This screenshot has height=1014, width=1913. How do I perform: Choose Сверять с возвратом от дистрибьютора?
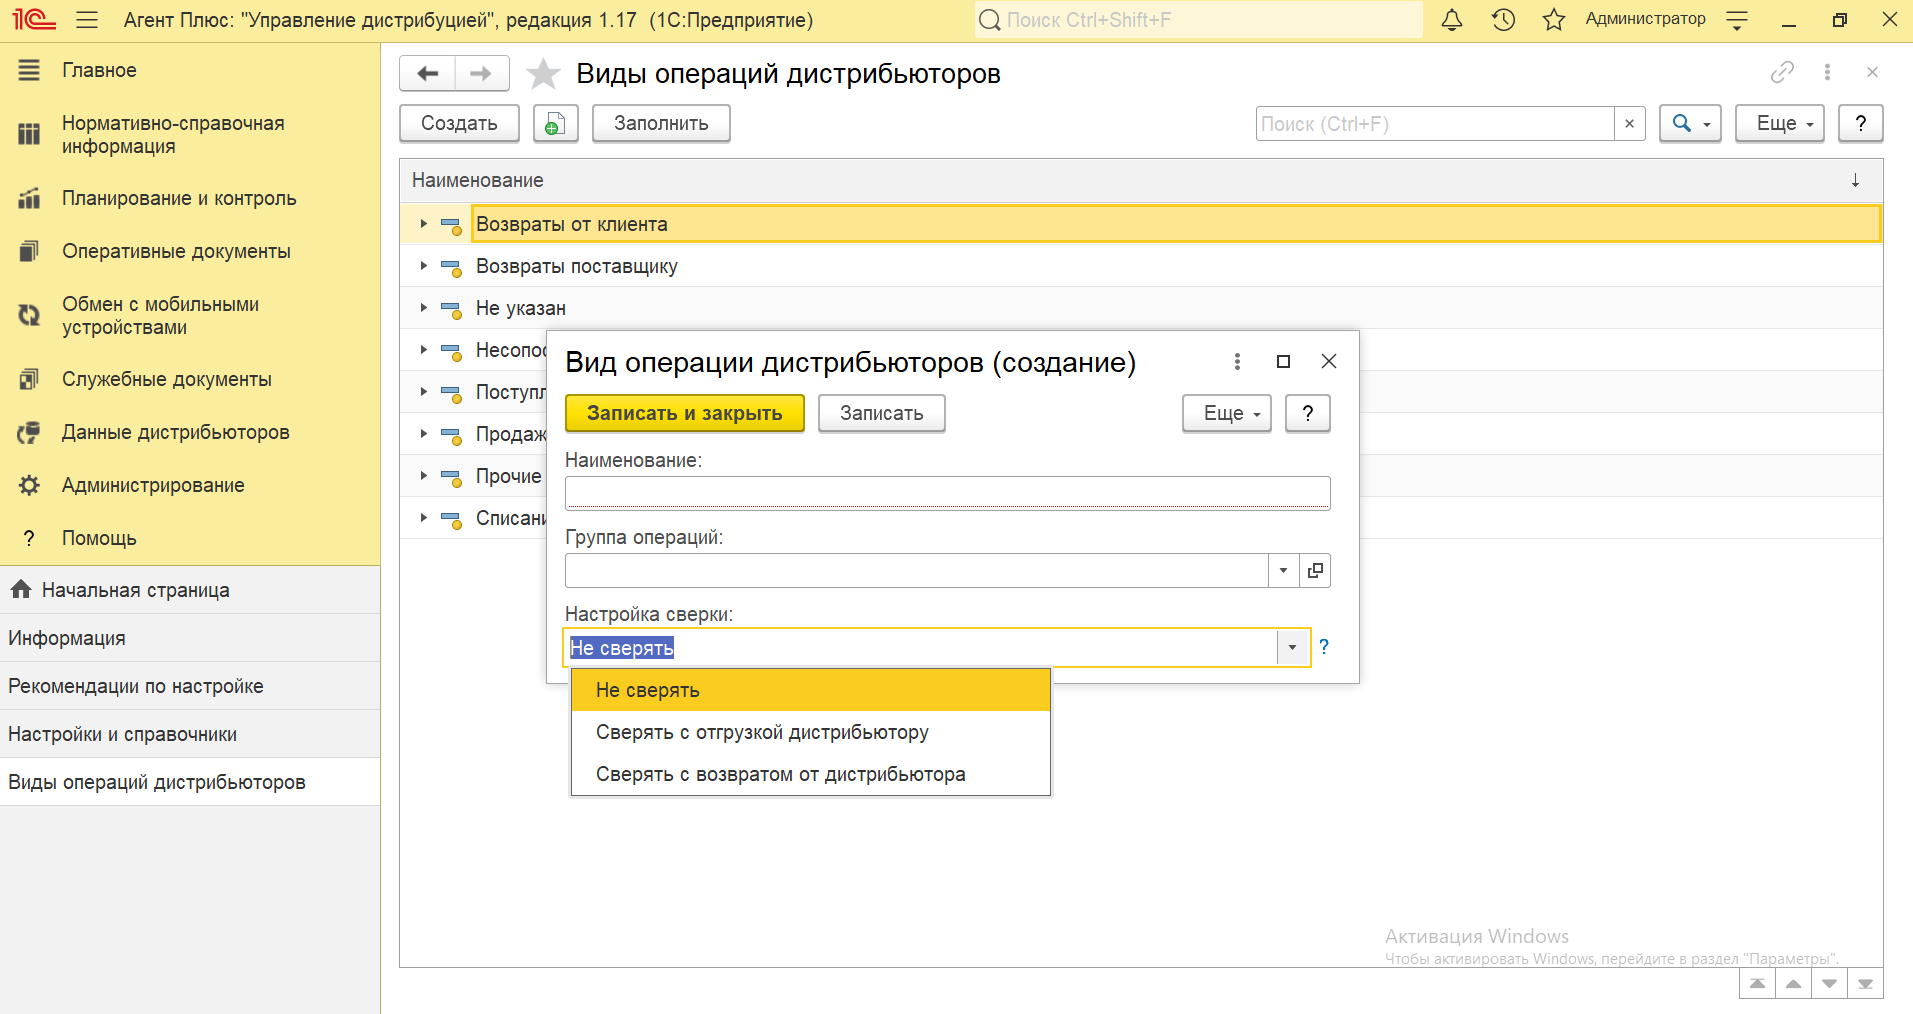click(810, 774)
